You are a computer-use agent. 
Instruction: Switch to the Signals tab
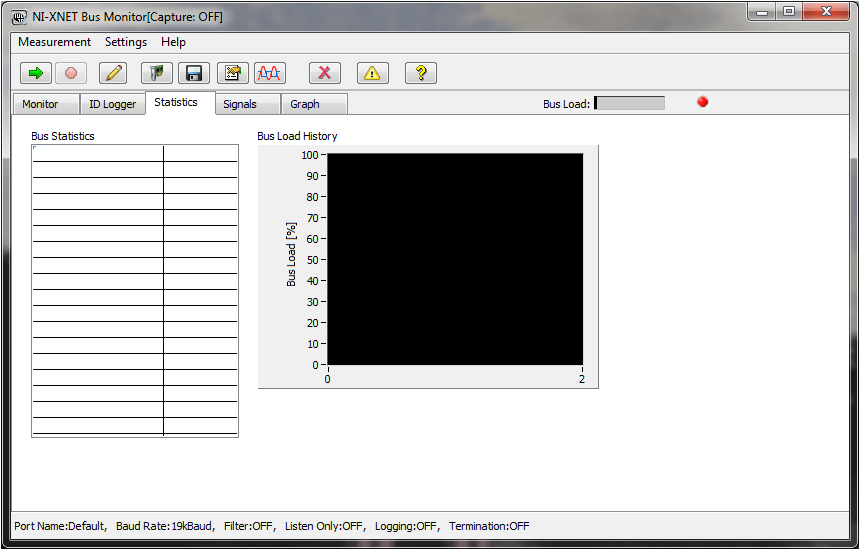[248, 104]
